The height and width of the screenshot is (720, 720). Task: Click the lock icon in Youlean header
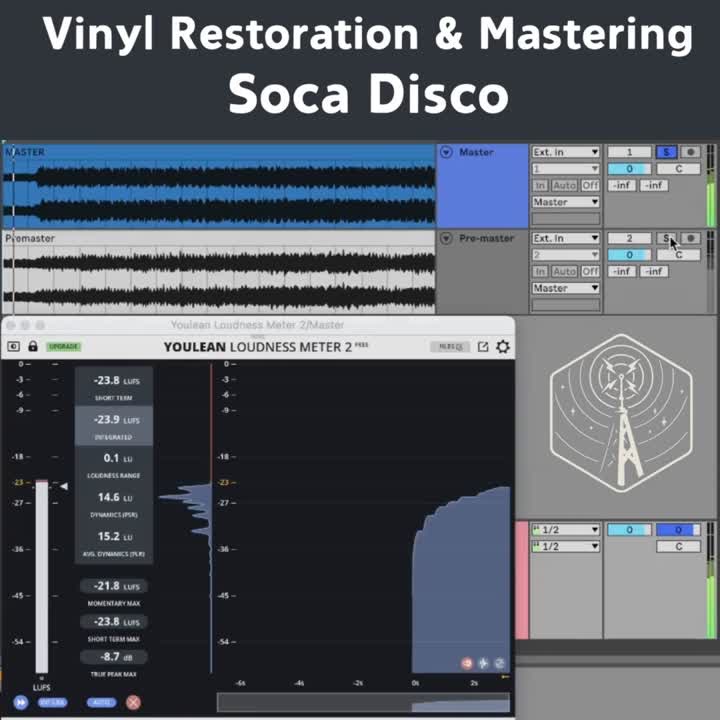point(33,346)
